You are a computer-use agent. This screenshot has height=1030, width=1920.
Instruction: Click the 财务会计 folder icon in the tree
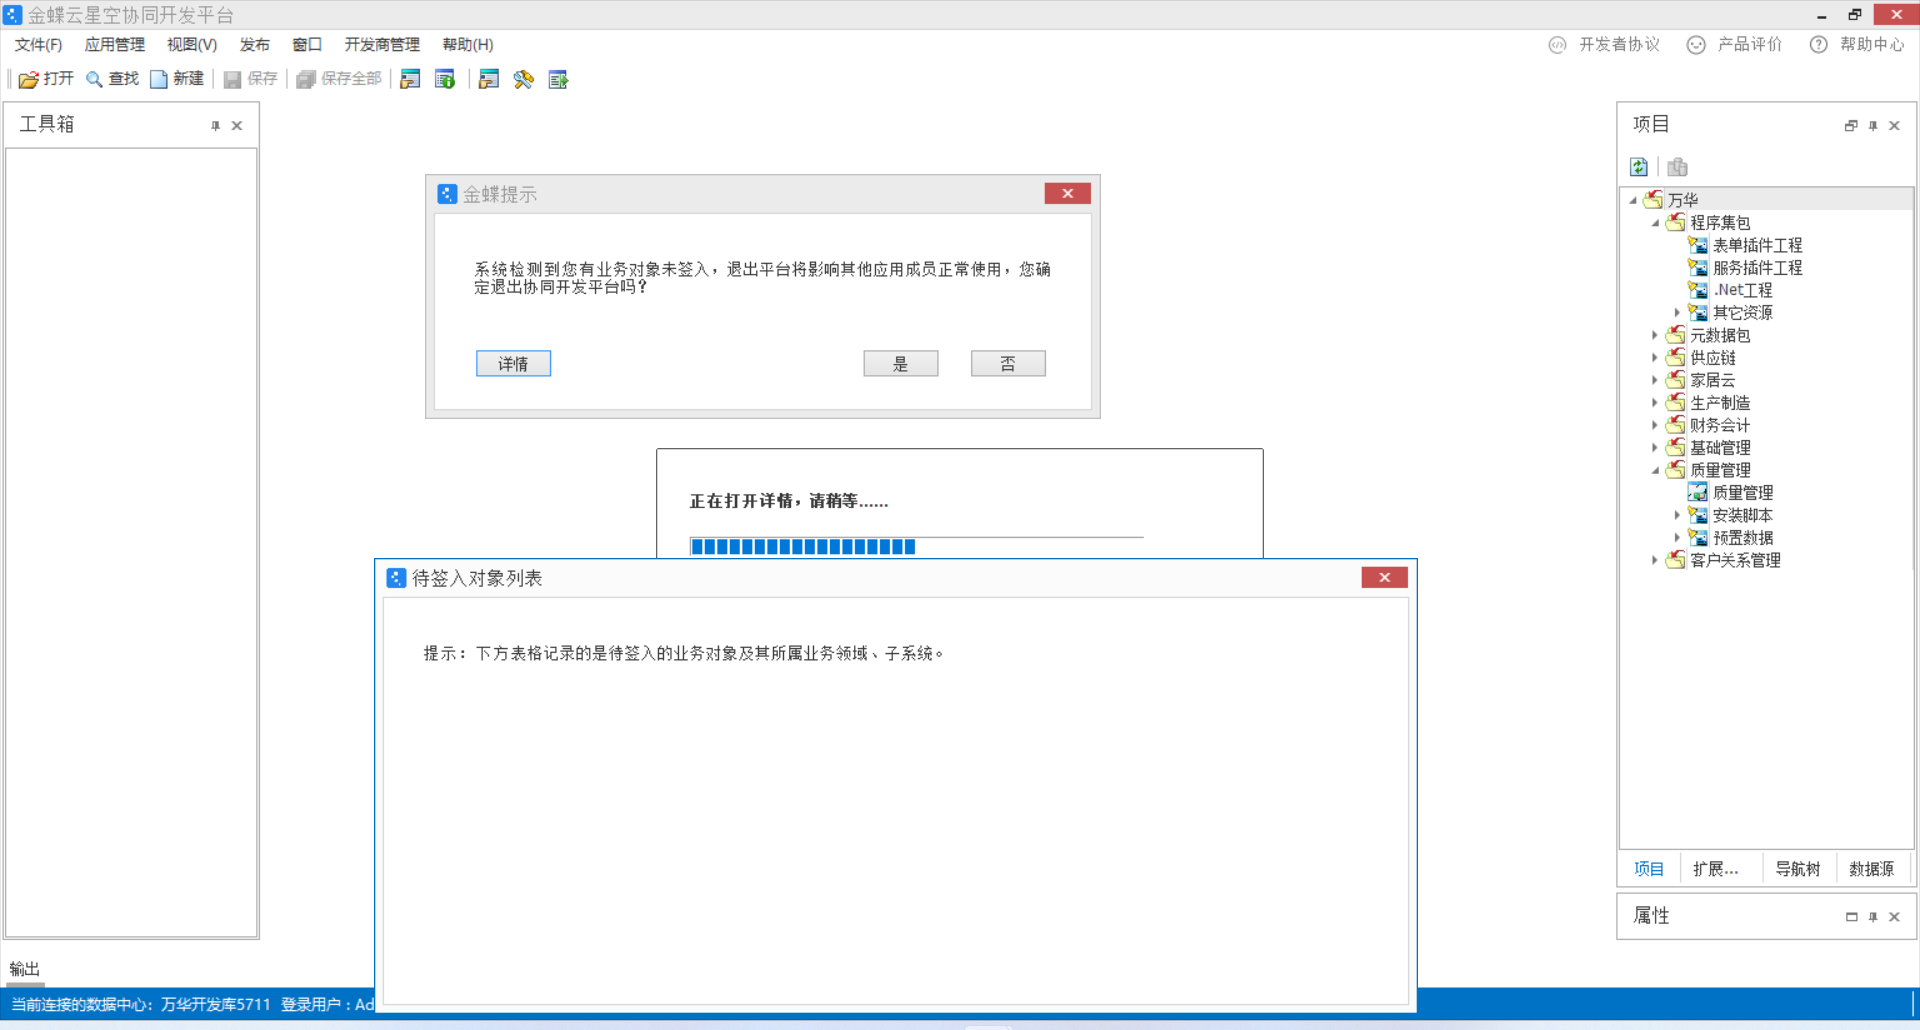pos(1676,425)
